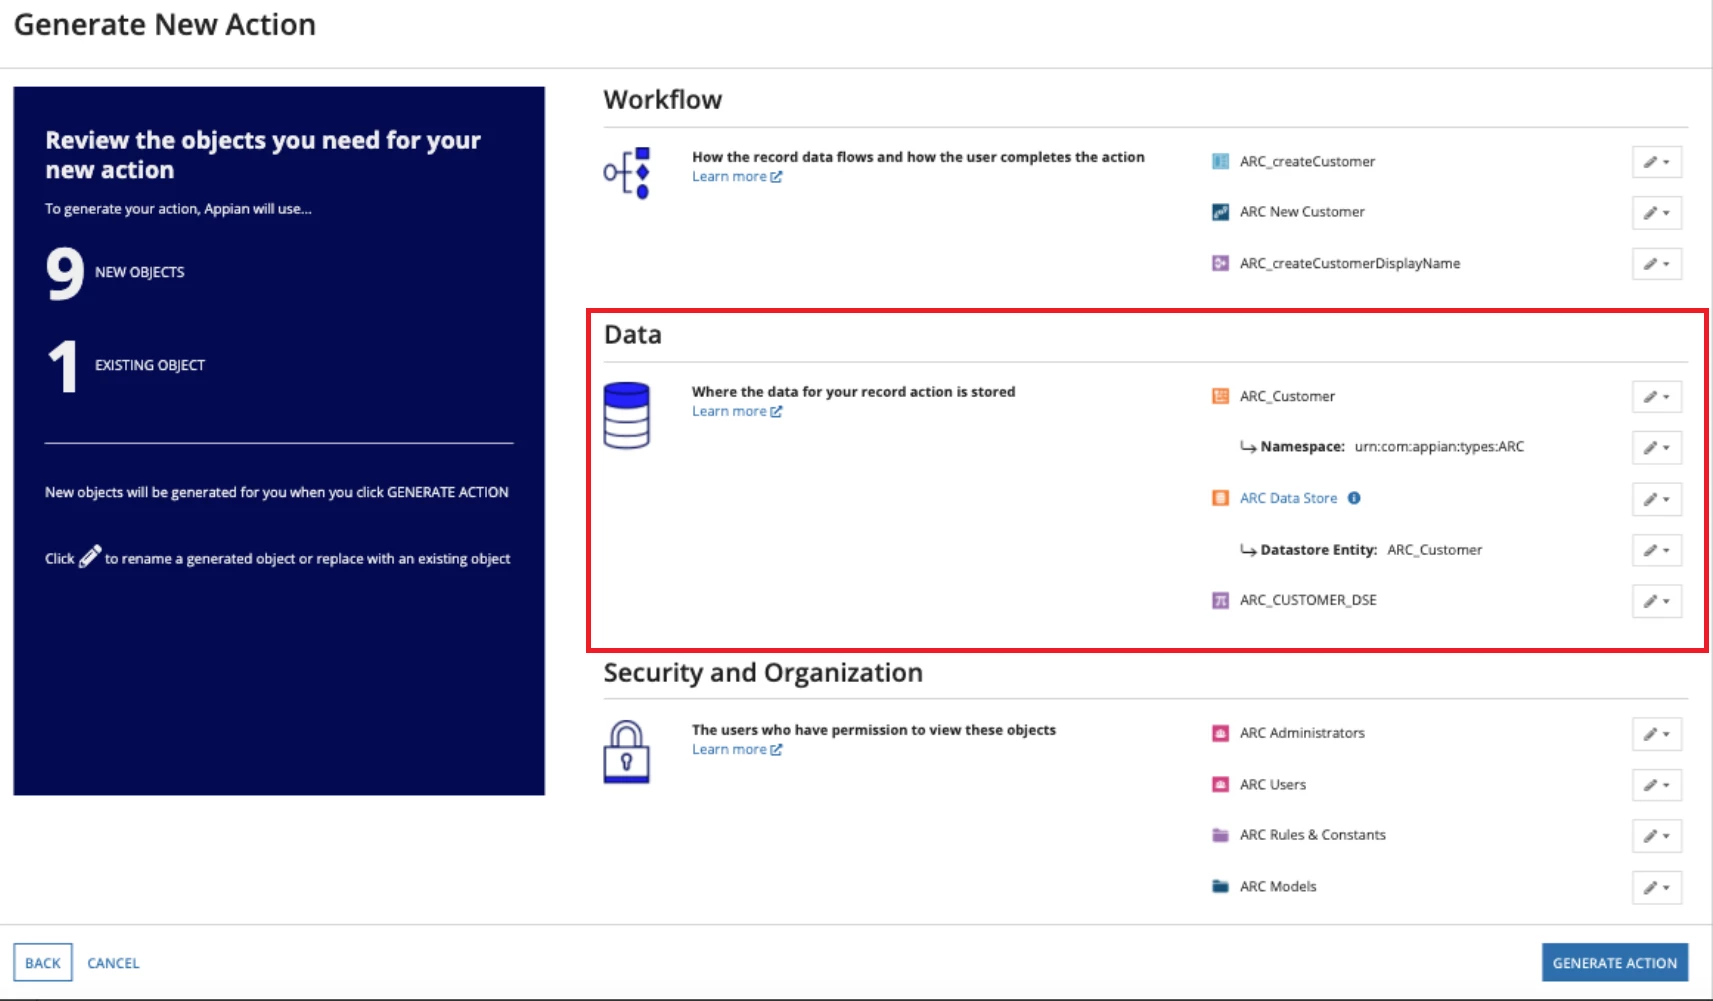Click the GENERATE ACTION button
This screenshot has height=1001, width=1713.
tap(1615, 962)
